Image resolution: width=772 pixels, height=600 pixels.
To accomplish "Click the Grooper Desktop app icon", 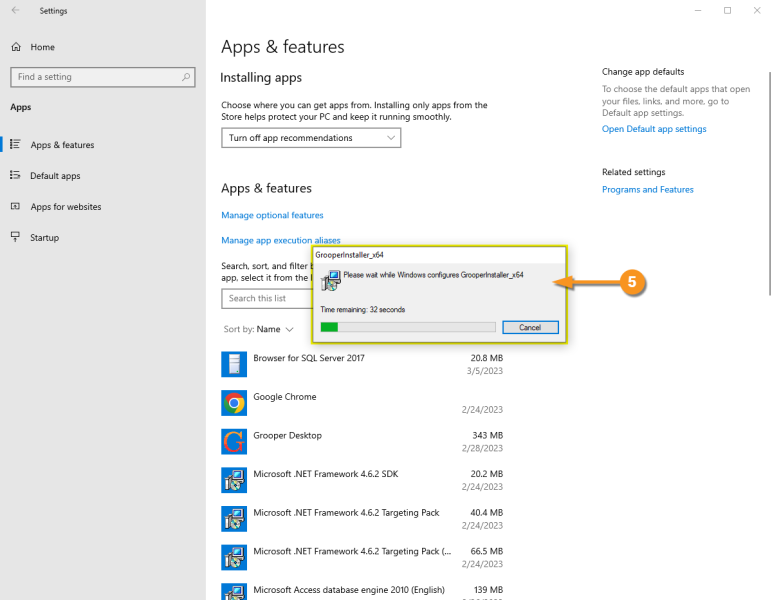I will pos(234,441).
